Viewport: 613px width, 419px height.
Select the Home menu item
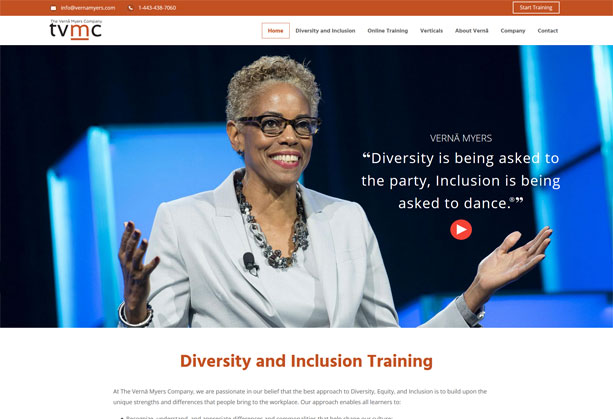(x=276, y=30)
